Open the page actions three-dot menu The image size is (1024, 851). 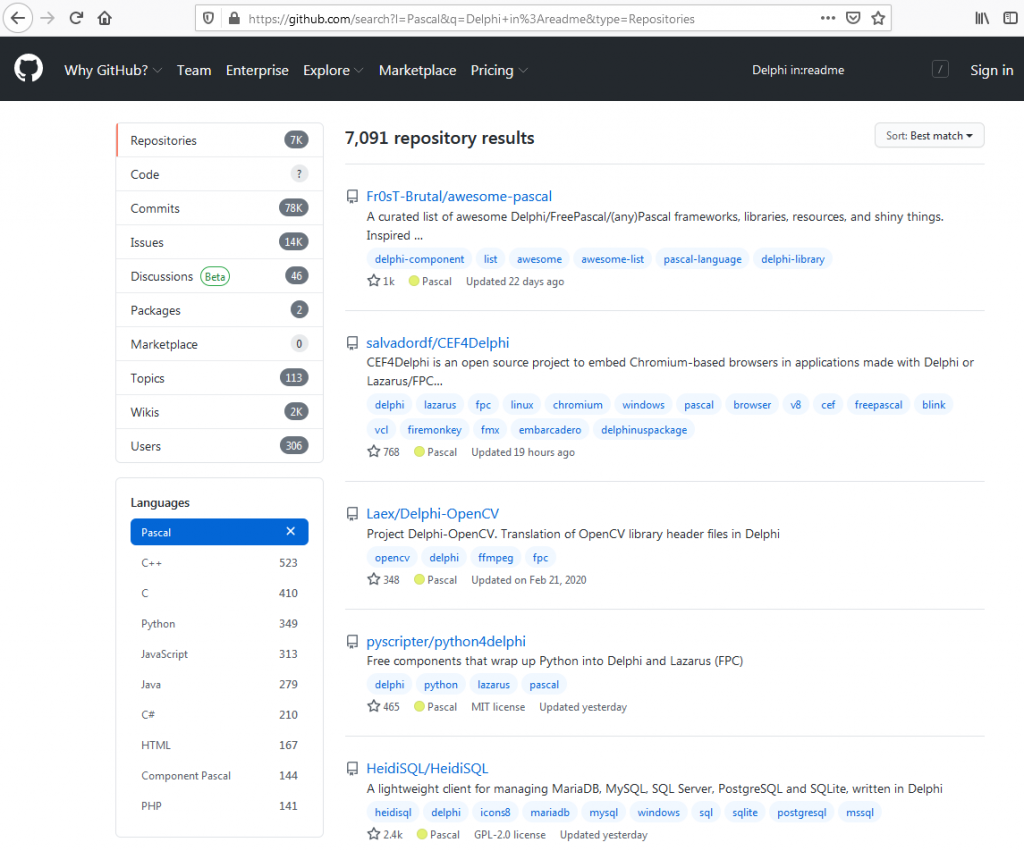(x=827, y=18)
